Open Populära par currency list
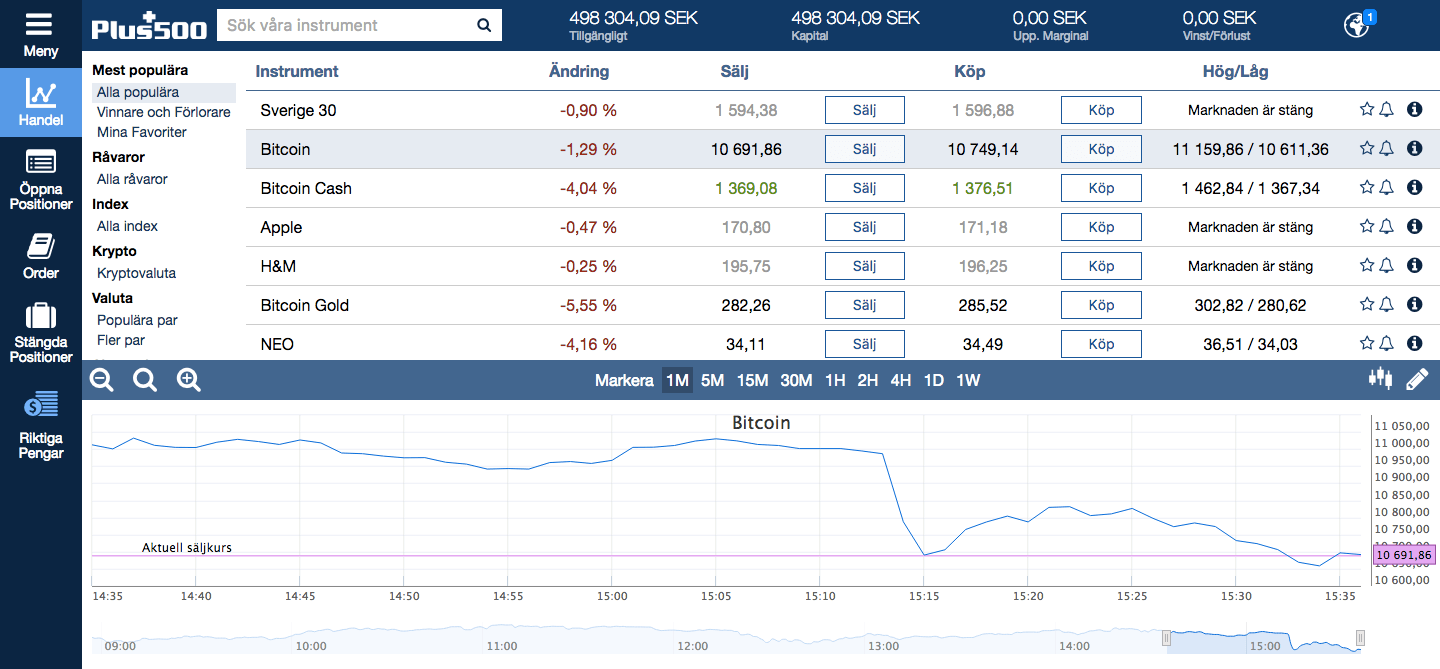The height and width of the screenshot is (669, 1440). point(138,320)
